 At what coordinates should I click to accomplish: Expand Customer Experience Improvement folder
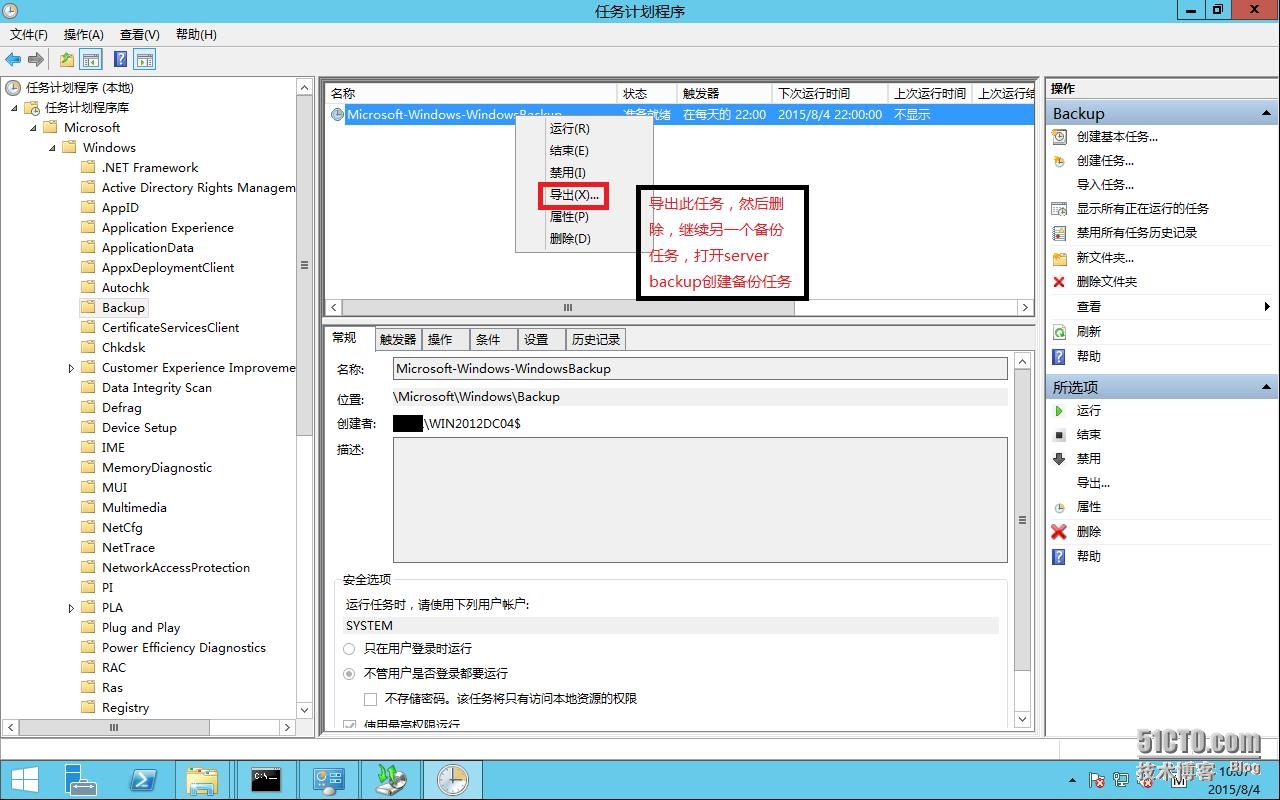[x=71, y=368]
